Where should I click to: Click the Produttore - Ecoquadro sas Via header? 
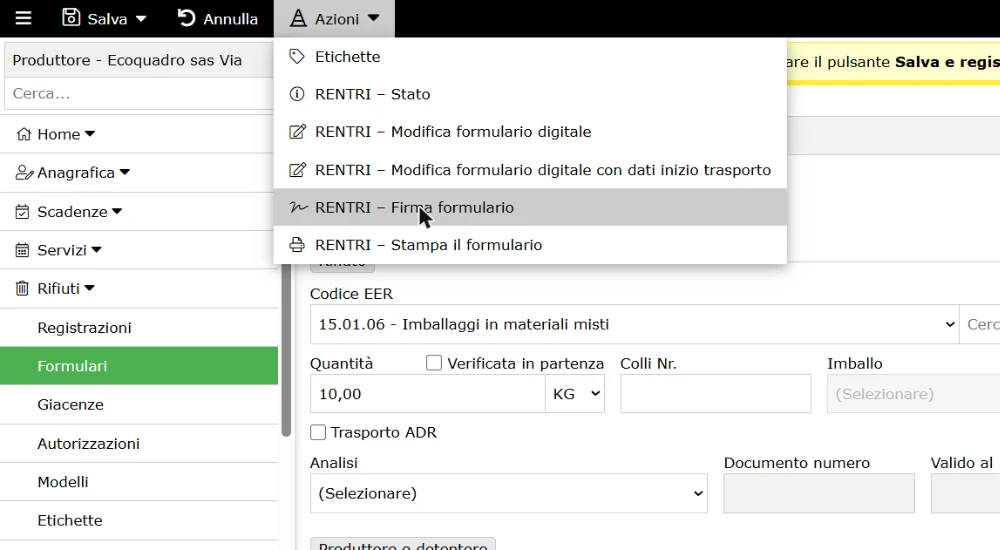click(139, 60)
